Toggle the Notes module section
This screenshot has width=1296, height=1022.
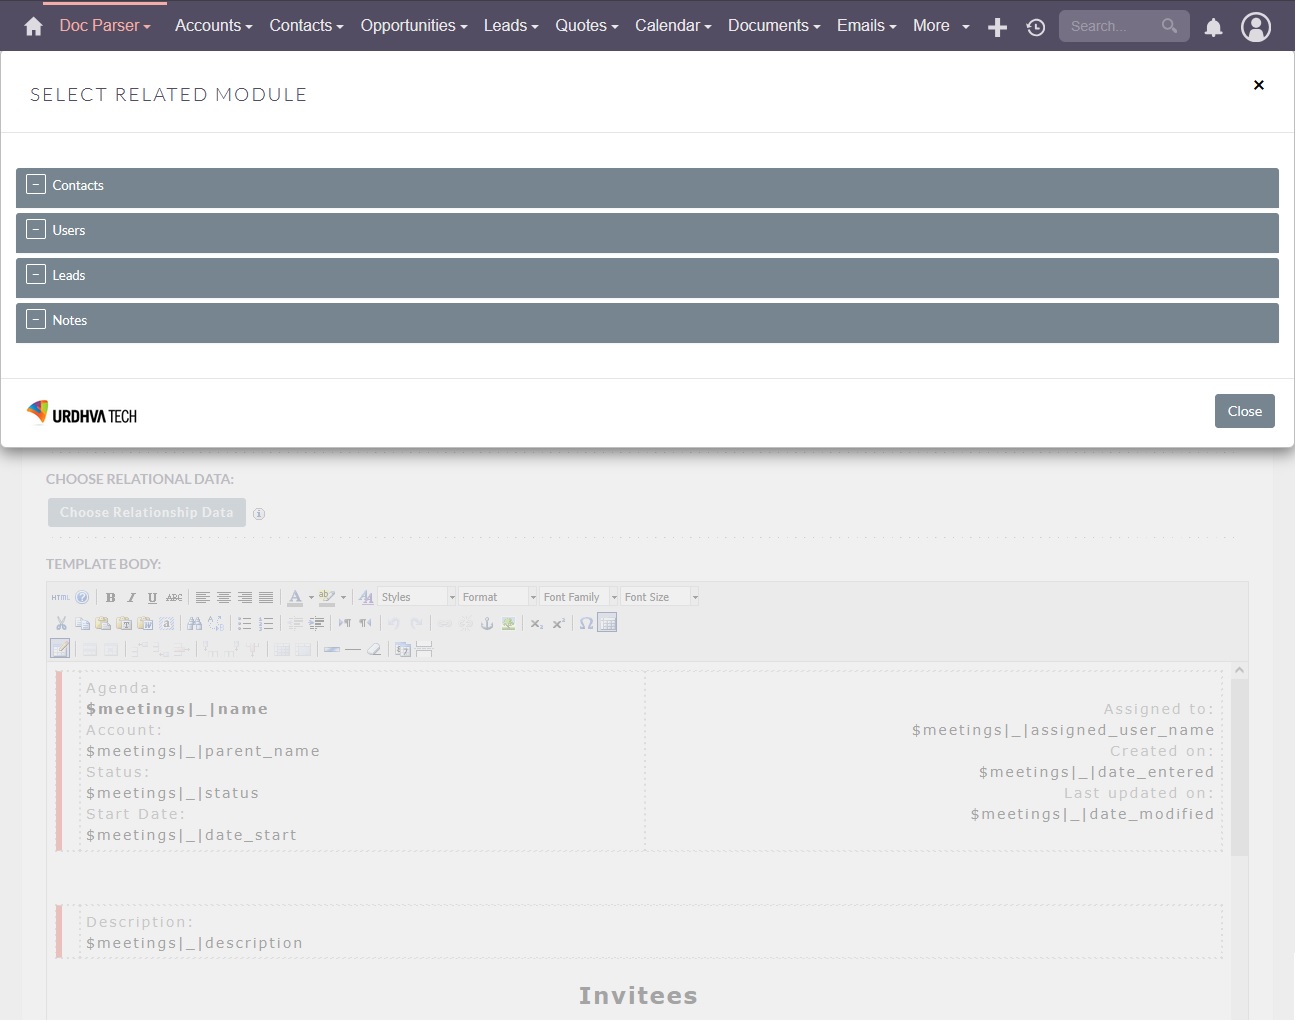tap(36, 320)
